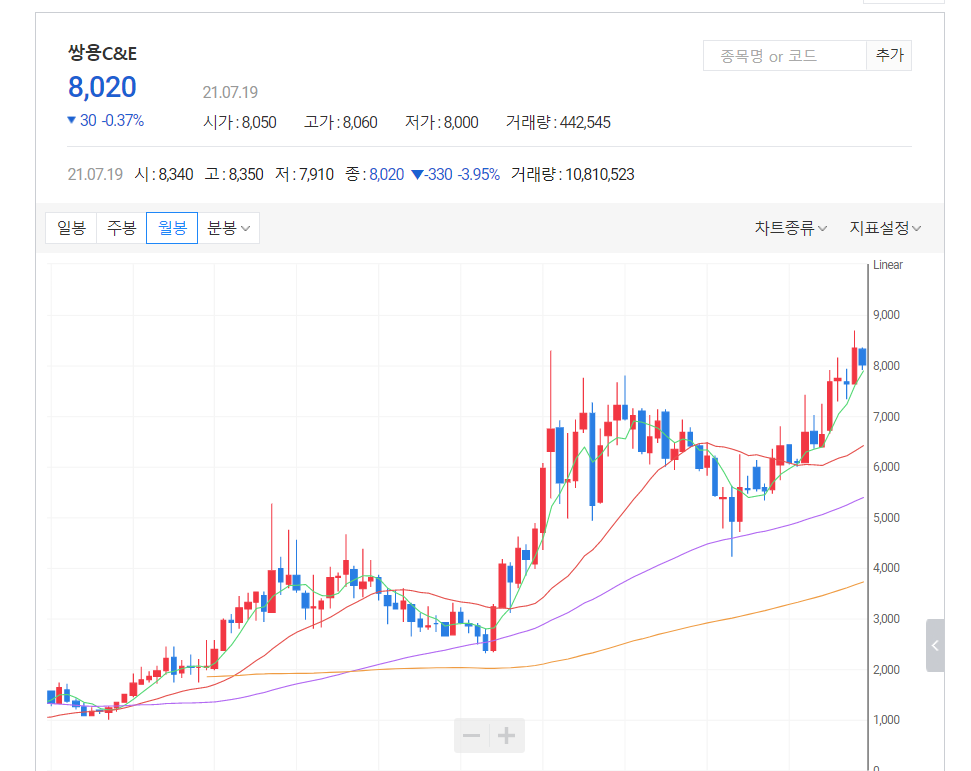This screenshot has height=771, width=971.
Task: Click the 추가 add button
Action: tap(889, 56)
